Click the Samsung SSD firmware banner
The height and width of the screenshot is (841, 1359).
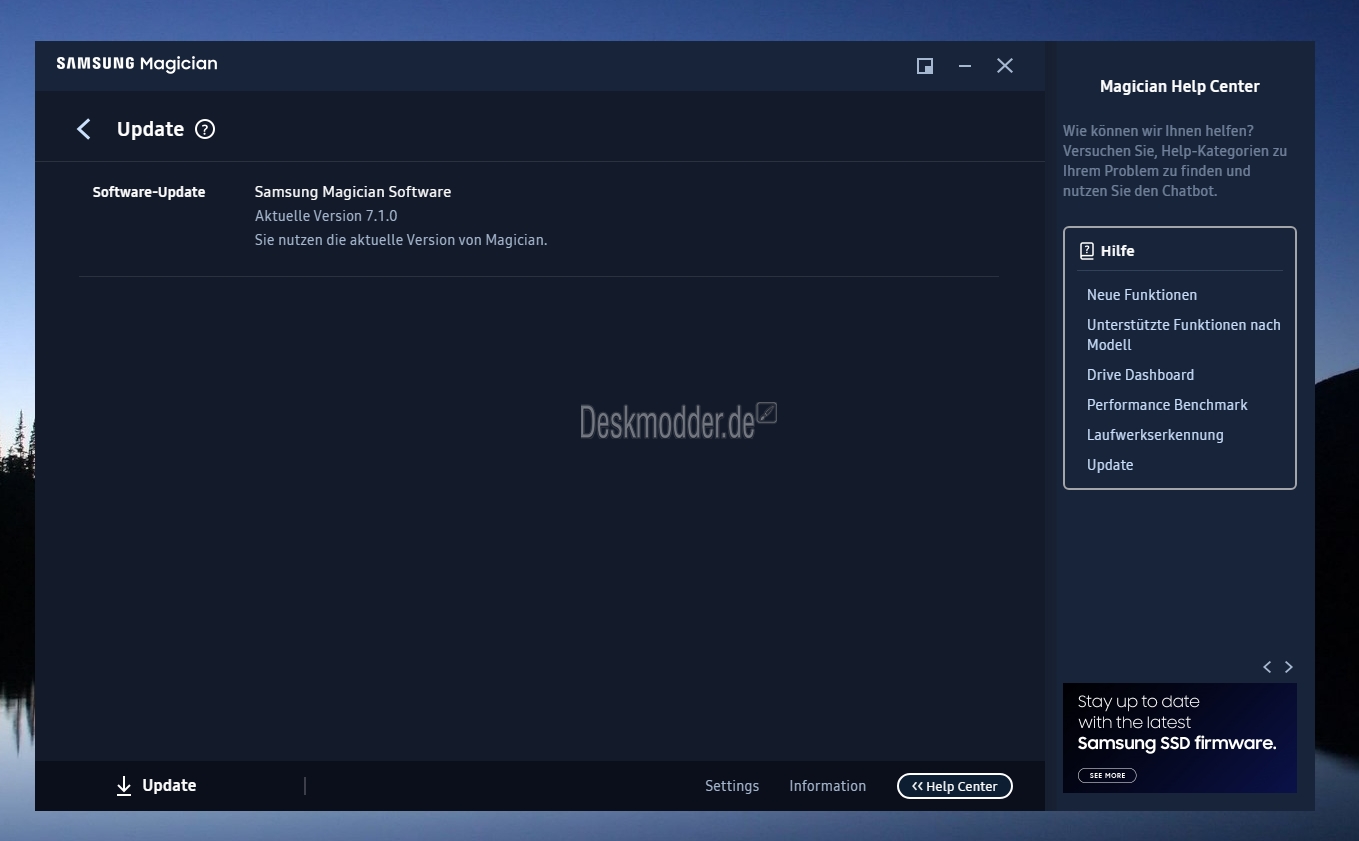point(1180,738)
